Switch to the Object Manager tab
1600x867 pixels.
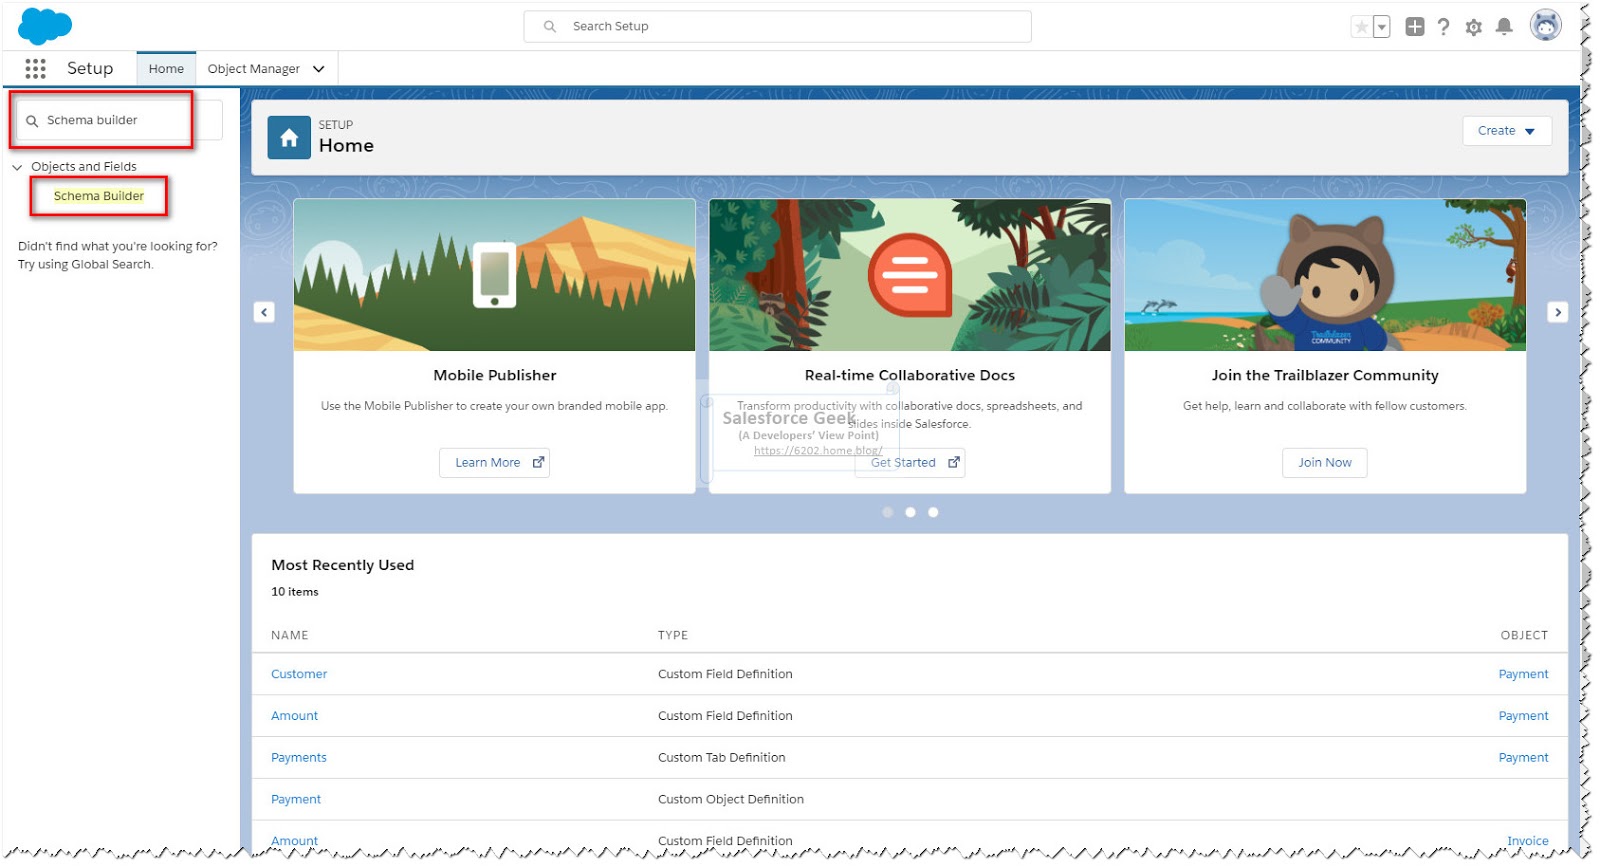click(x=254, y=69)
